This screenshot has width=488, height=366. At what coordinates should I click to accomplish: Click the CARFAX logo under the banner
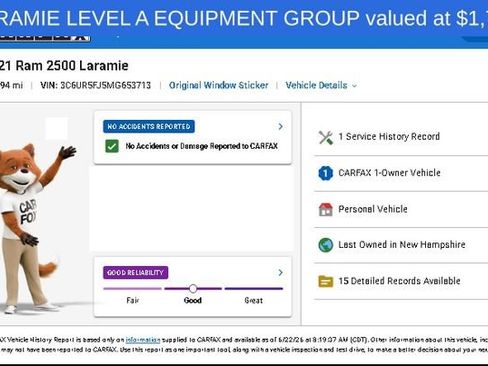coord(45,37)
